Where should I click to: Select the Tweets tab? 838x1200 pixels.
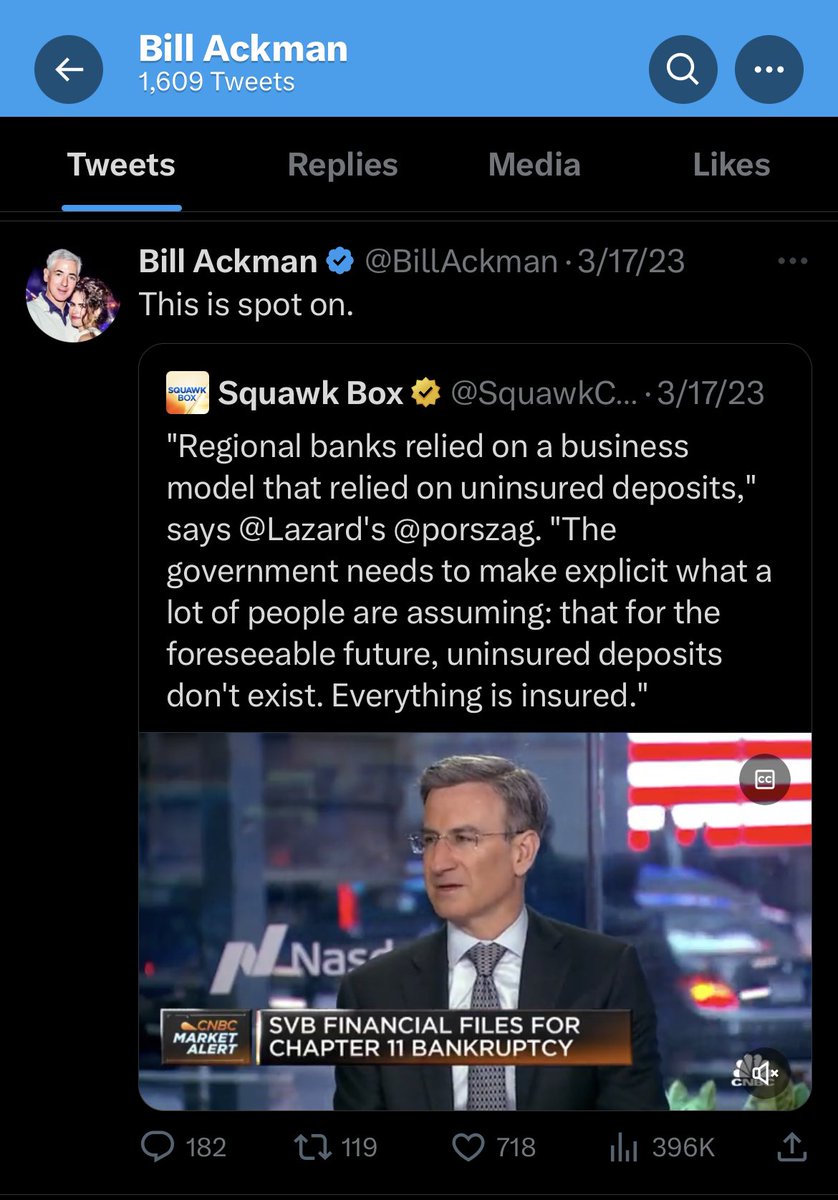point(121,165)
